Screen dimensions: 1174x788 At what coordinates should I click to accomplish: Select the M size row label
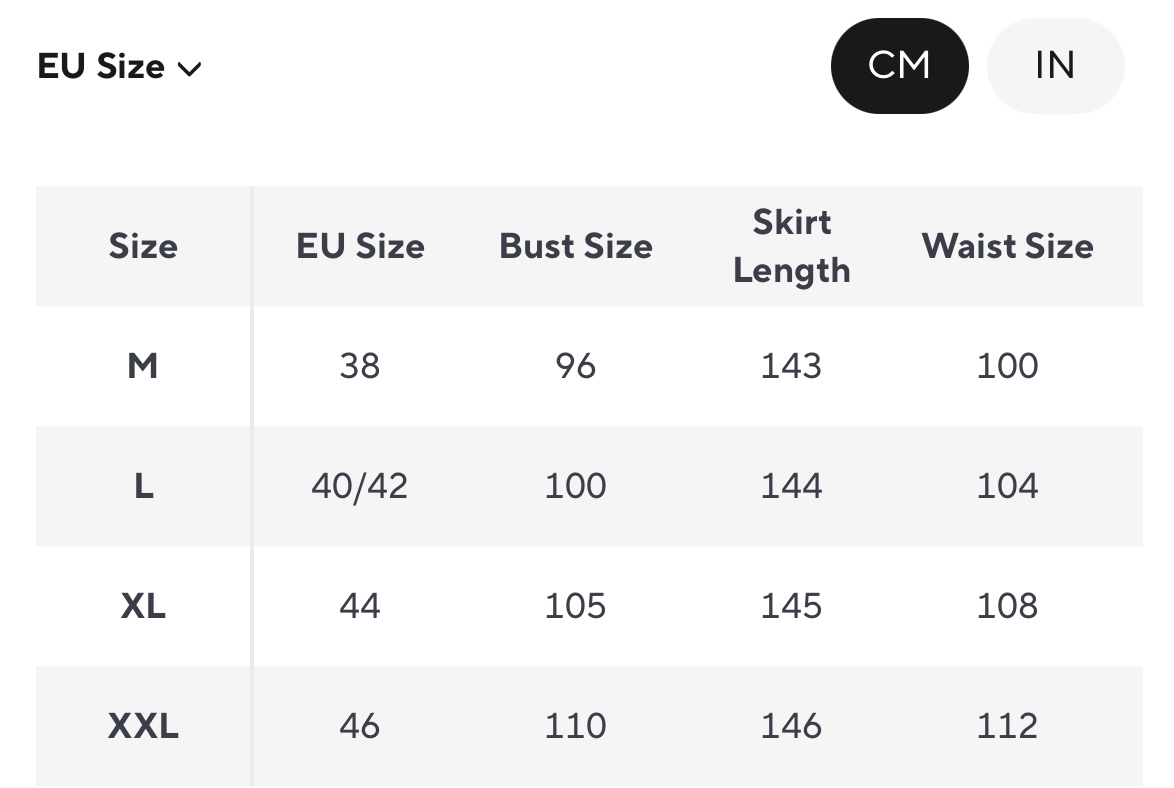click(143, 366)
